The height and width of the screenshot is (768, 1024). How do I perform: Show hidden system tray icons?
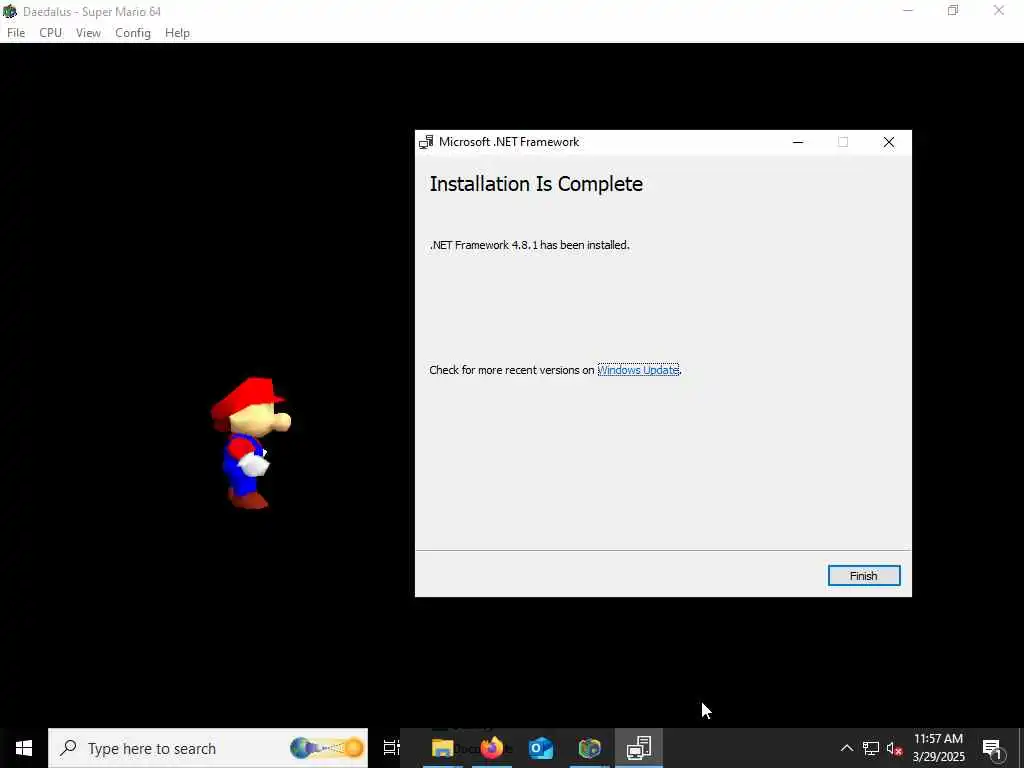[846, 748]
